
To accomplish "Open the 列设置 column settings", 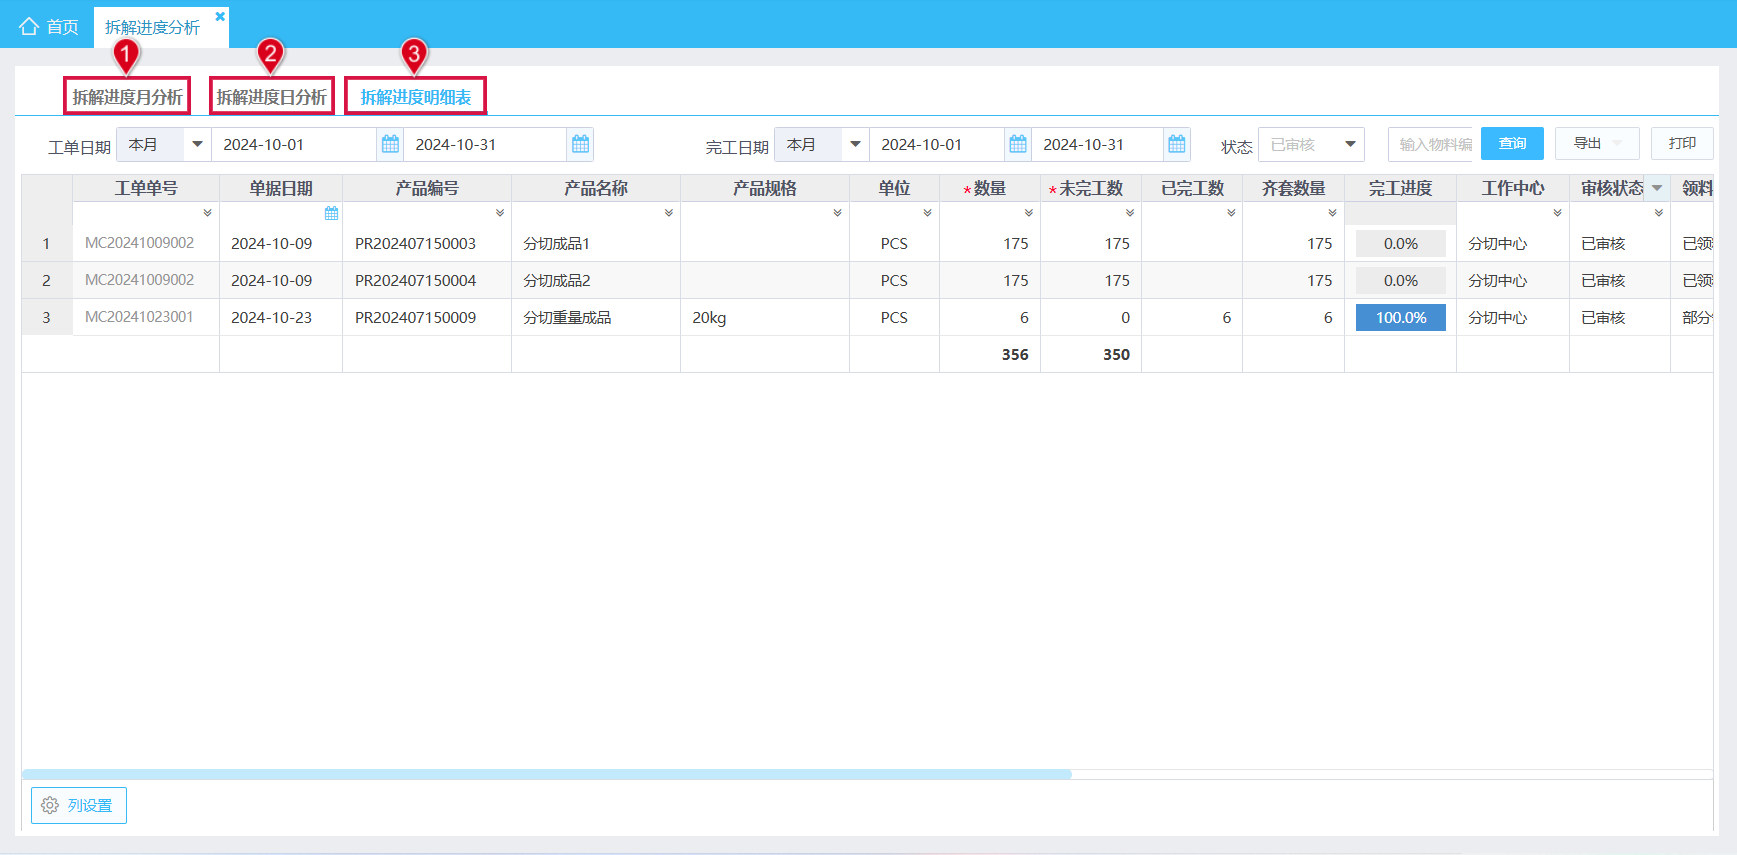I will (x=79, y=805).
